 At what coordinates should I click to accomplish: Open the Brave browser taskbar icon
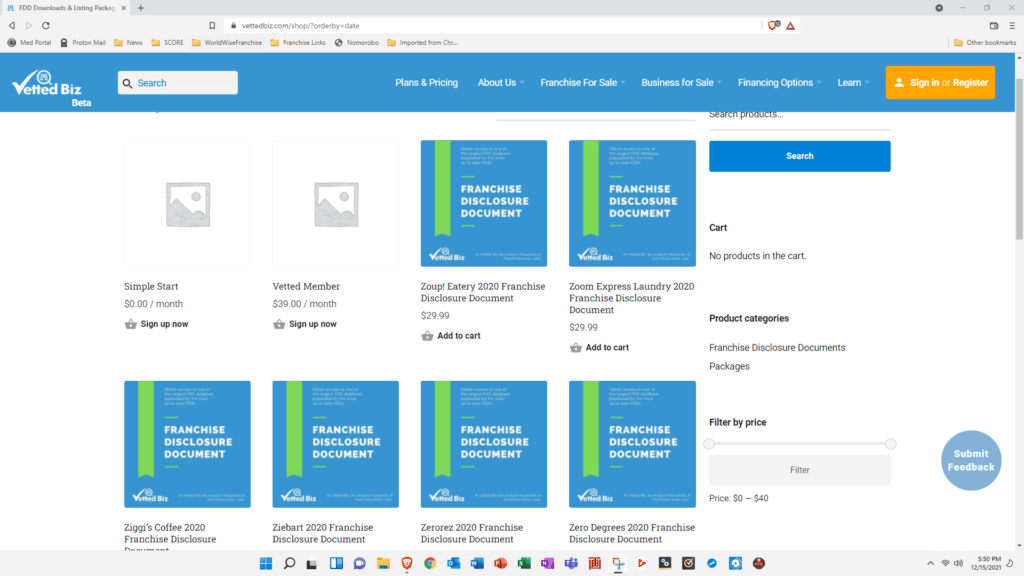(x=407, y=563)
